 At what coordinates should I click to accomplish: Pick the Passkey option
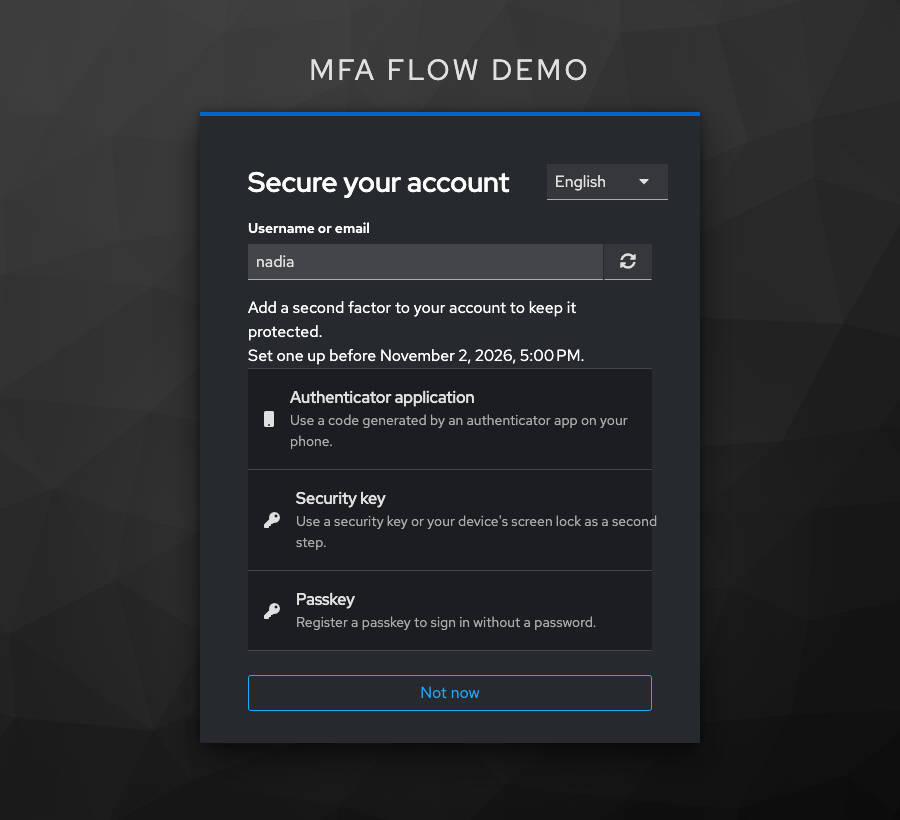pos(449,611)
